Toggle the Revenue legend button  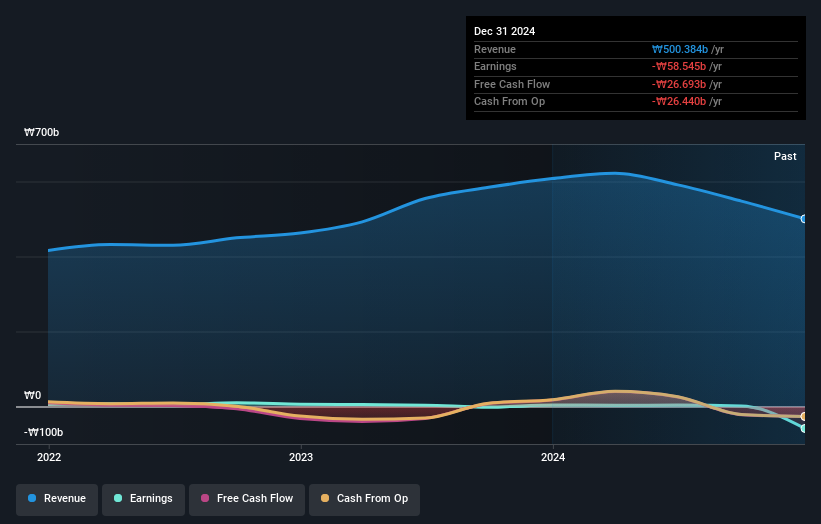[x=57, y=499]
